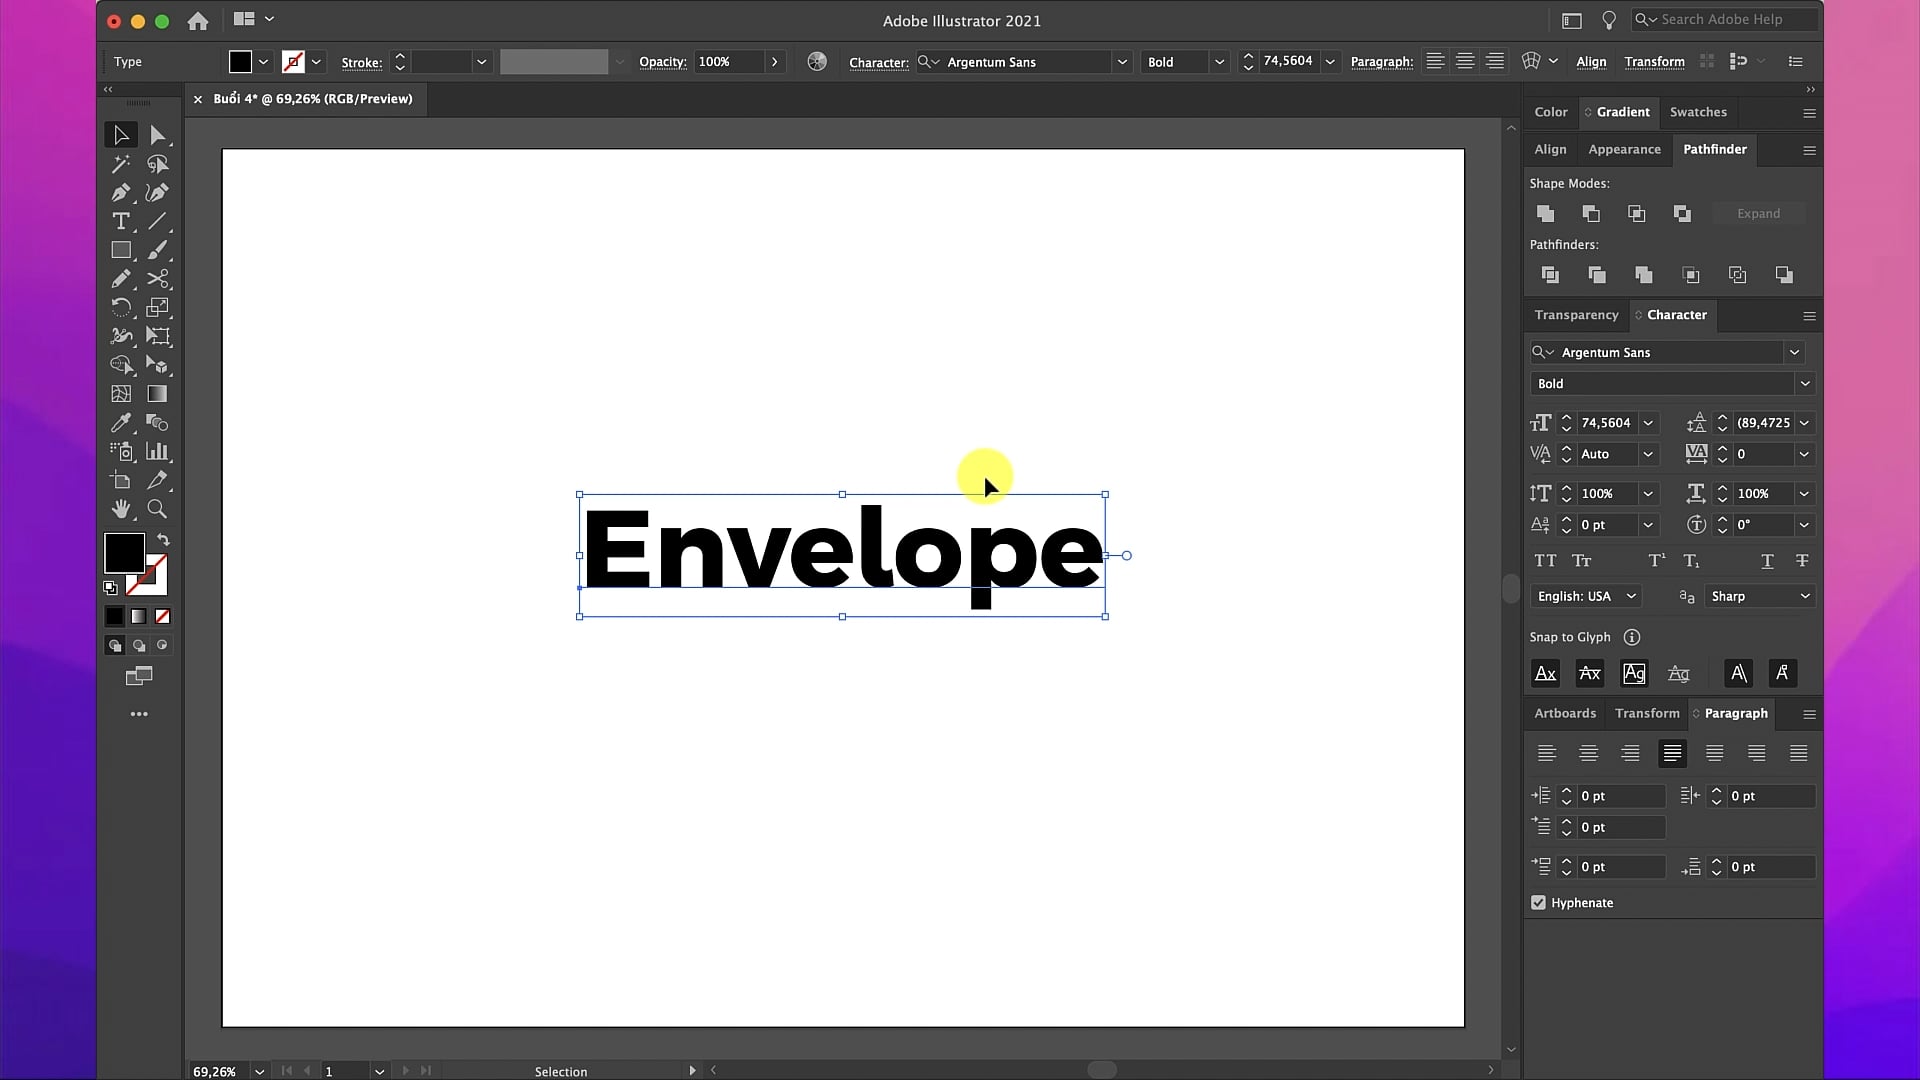Viewport: 1920px width, 1080px height.
Task: Toggle the Hyphenate checkbox
Action: [1538, 902]
